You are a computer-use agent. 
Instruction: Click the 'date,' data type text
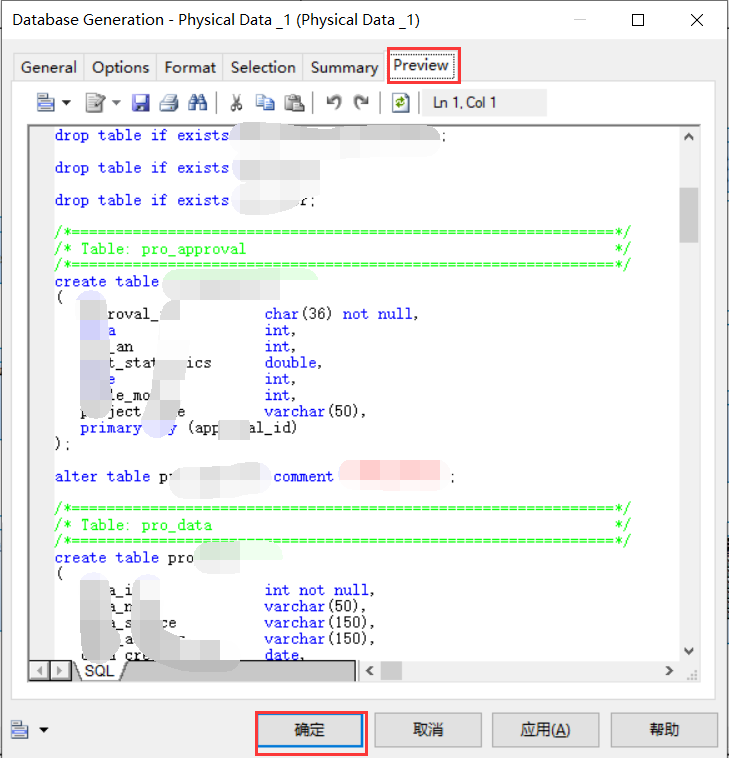click(x=284, y=655)
